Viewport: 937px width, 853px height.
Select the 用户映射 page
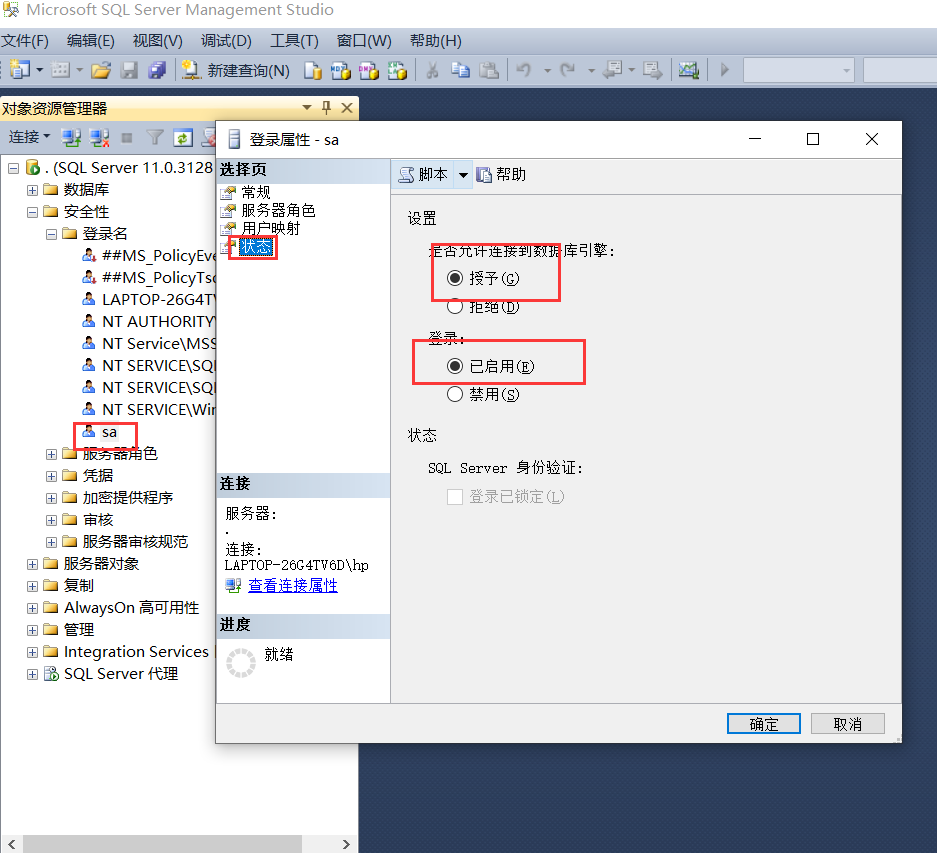coord(271,228)
